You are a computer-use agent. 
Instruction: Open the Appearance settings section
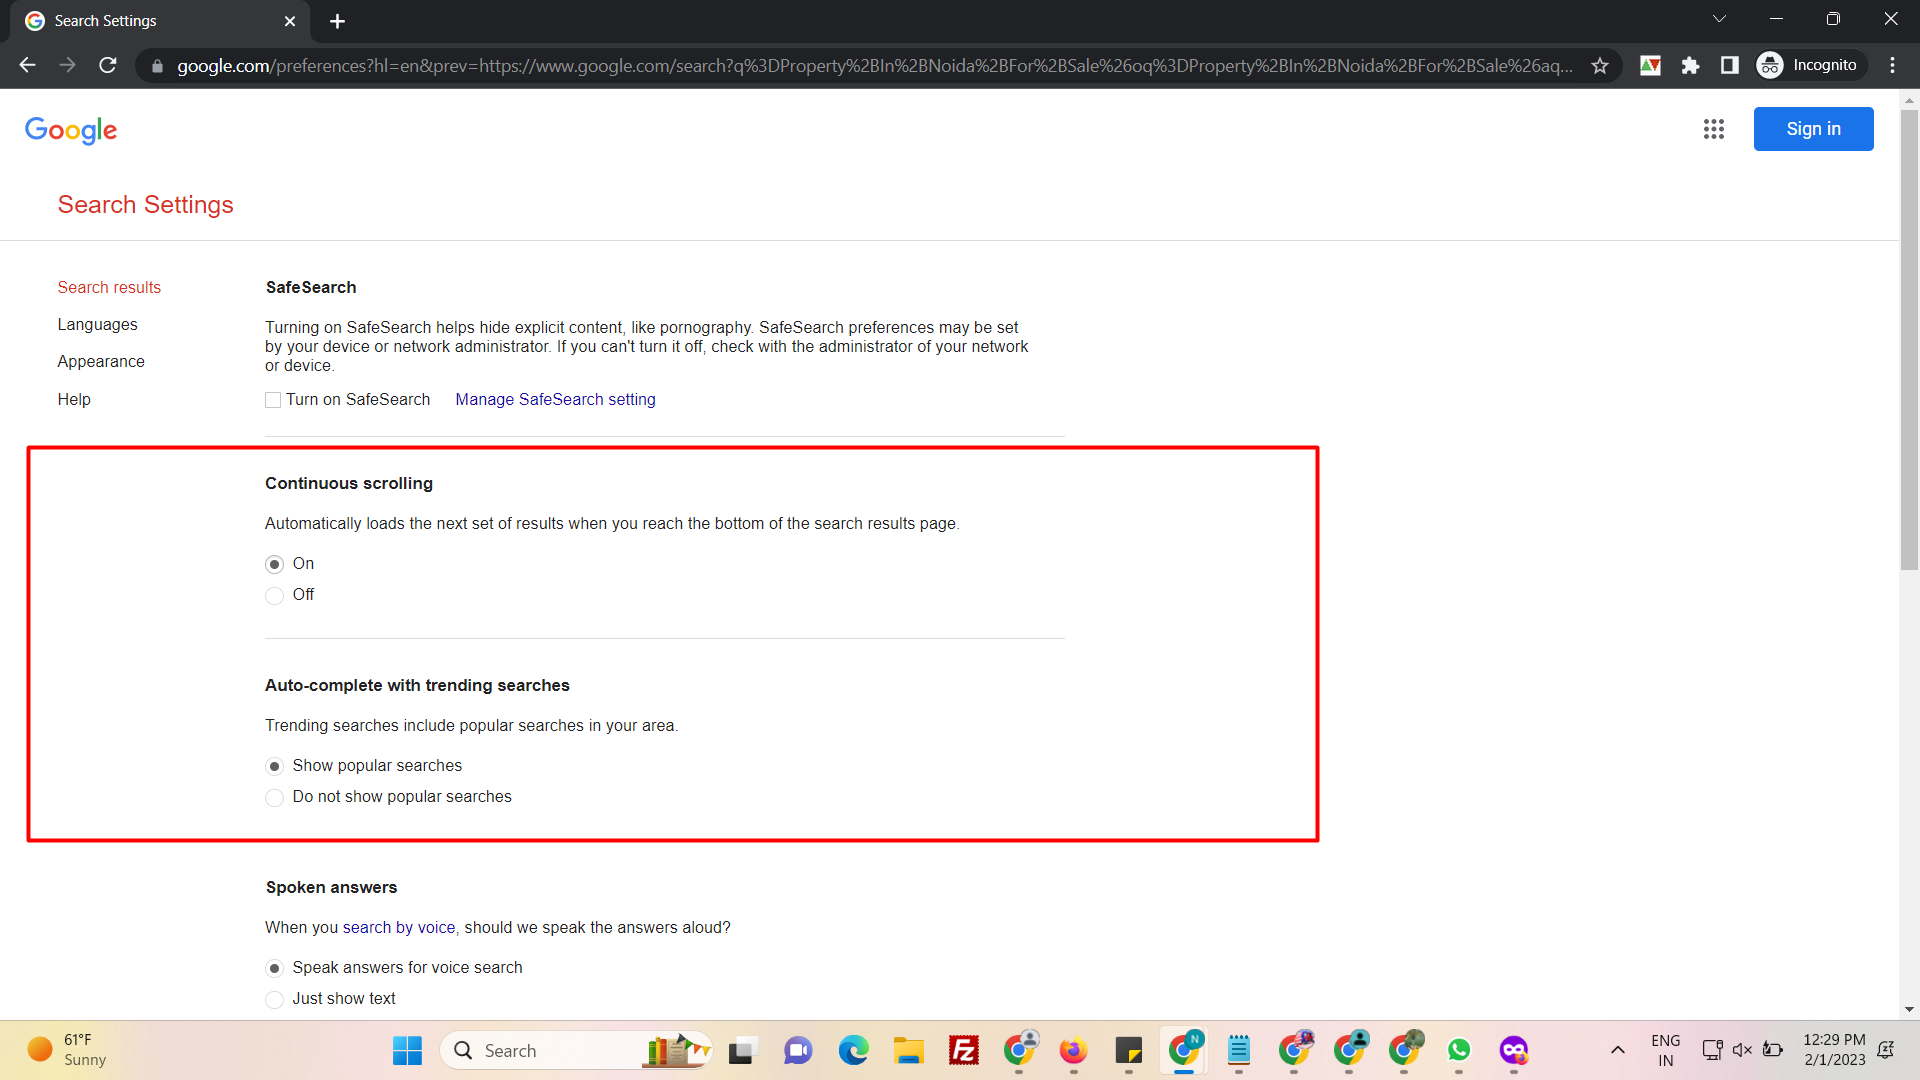[x=101, y=361]
